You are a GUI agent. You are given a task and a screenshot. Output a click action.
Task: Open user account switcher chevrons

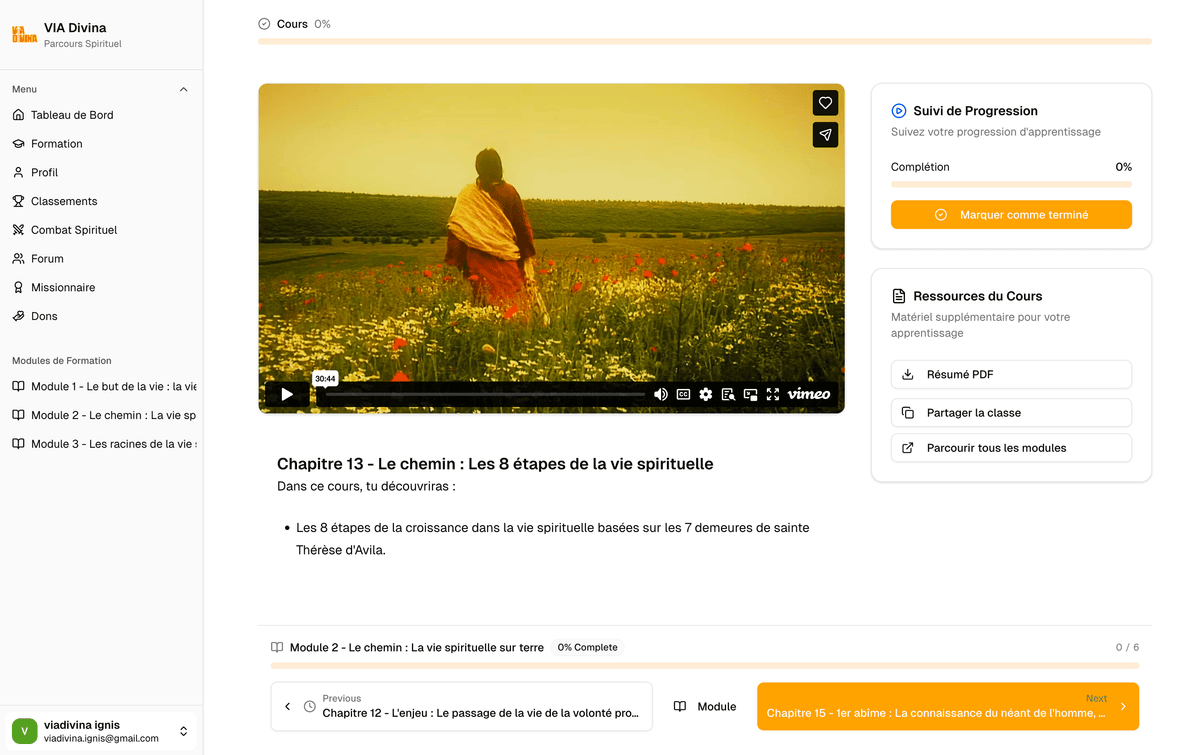[183, 731]
